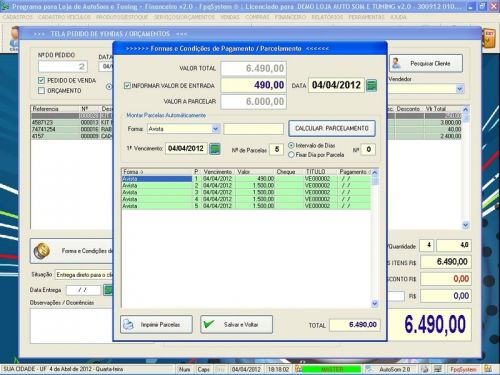This screenshot has width=500, height=375.
Task: Click the person icon on Pesquisar Cliente
Action: point(396,63)
